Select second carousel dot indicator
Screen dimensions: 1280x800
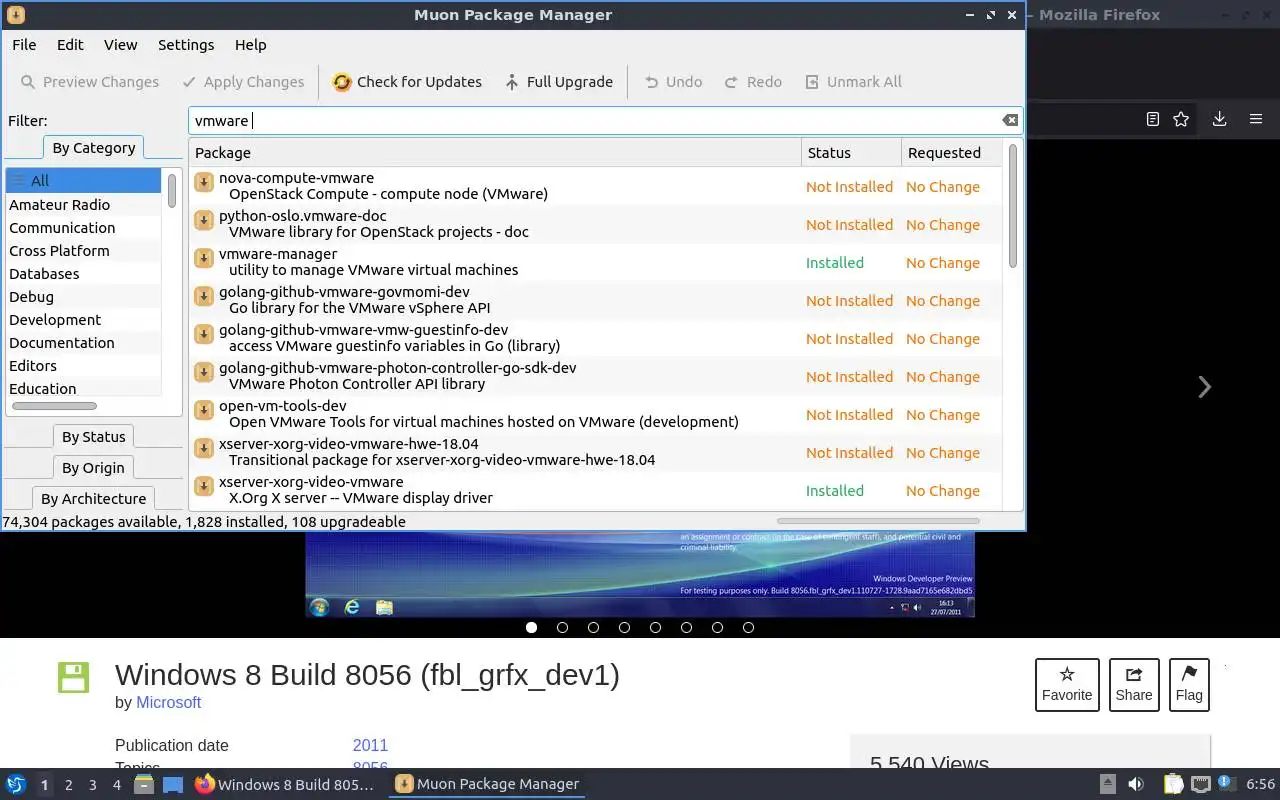[x=562, y=628]
